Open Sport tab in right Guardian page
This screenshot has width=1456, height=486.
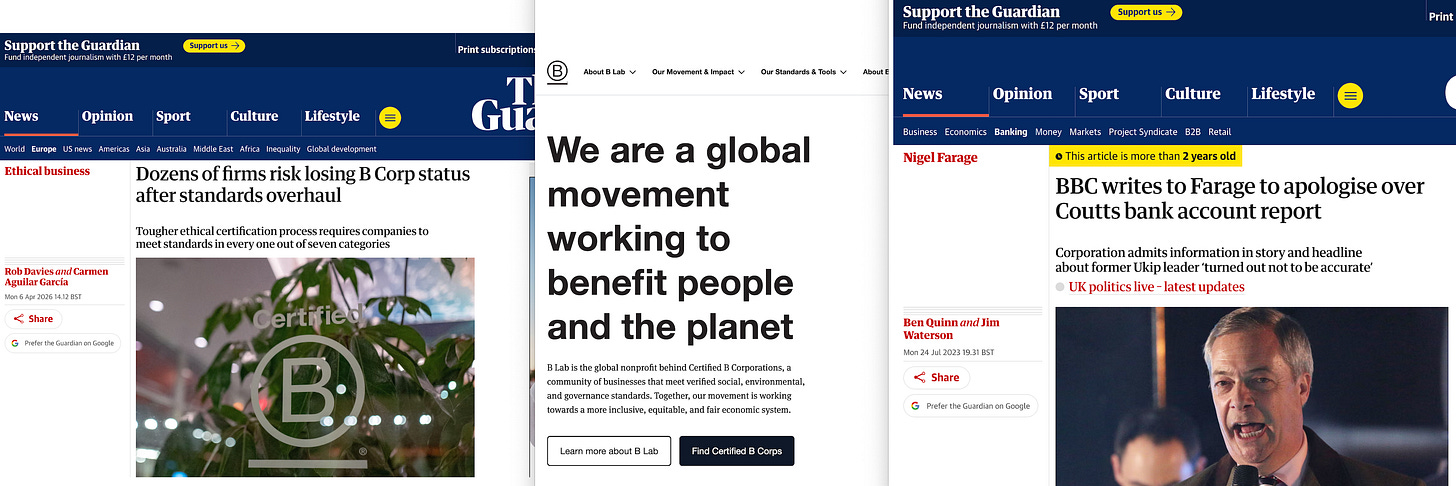pos(1099,94)
